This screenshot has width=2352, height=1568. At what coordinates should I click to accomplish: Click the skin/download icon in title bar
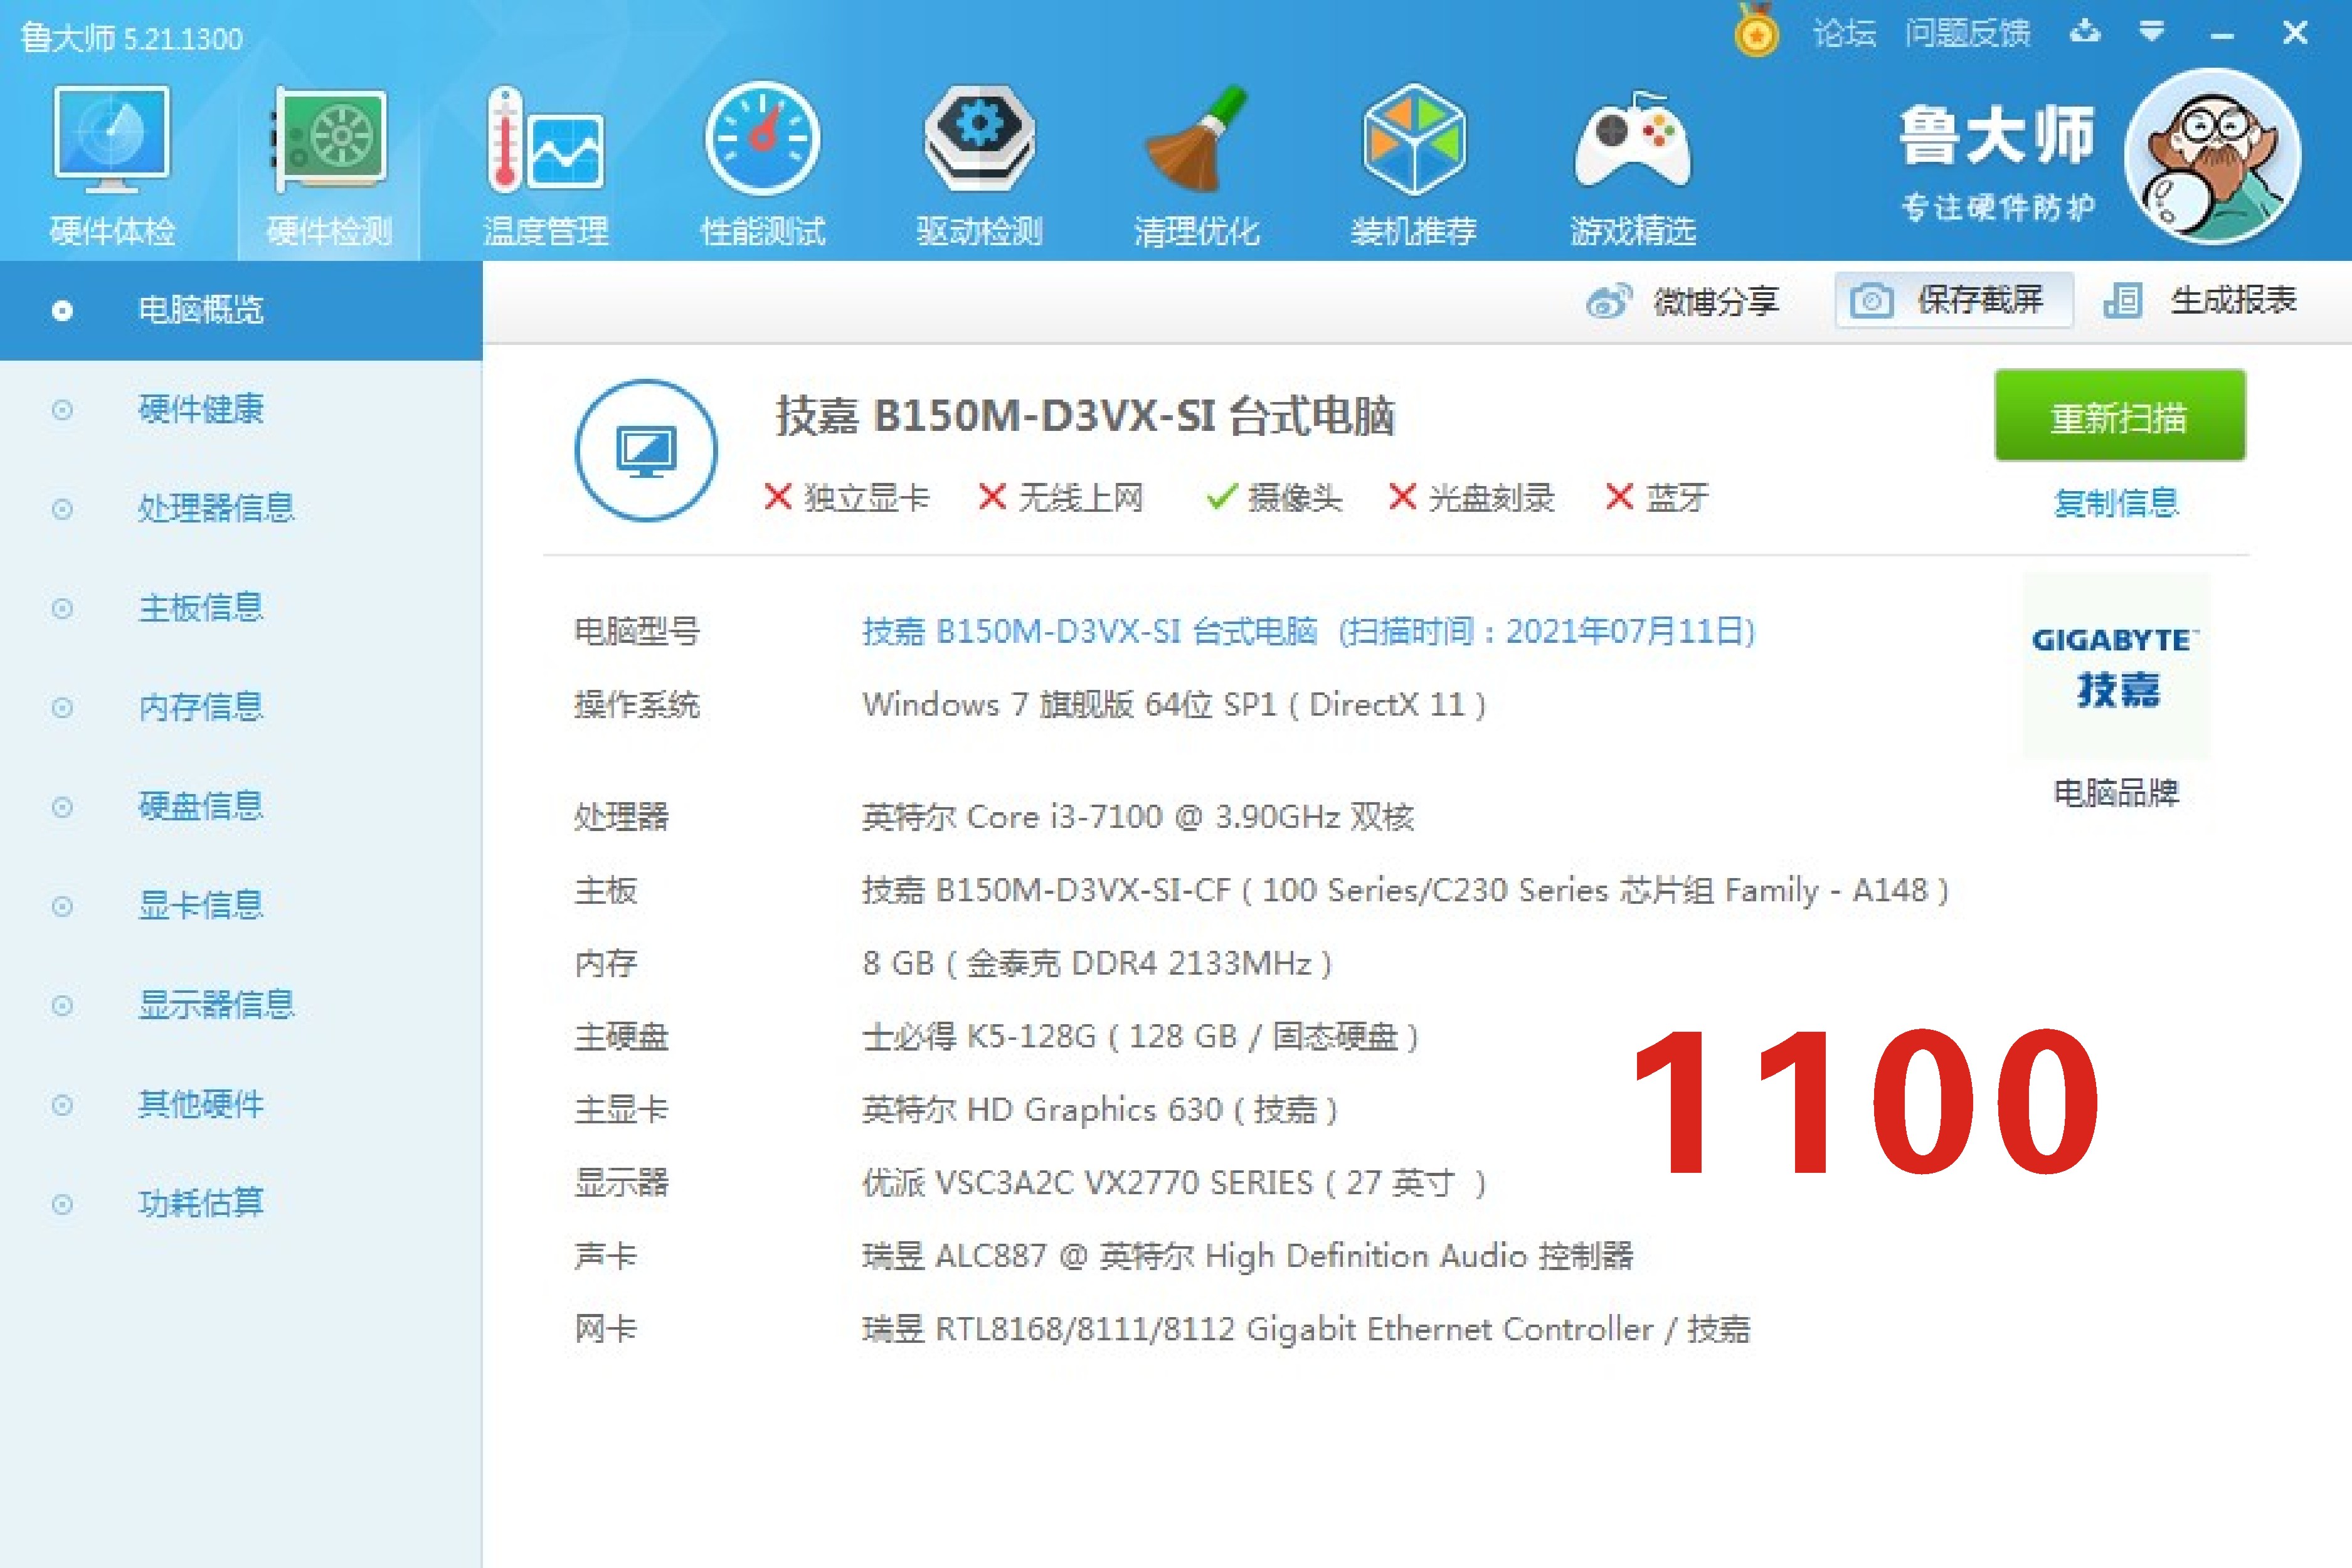click(2085, 33)
